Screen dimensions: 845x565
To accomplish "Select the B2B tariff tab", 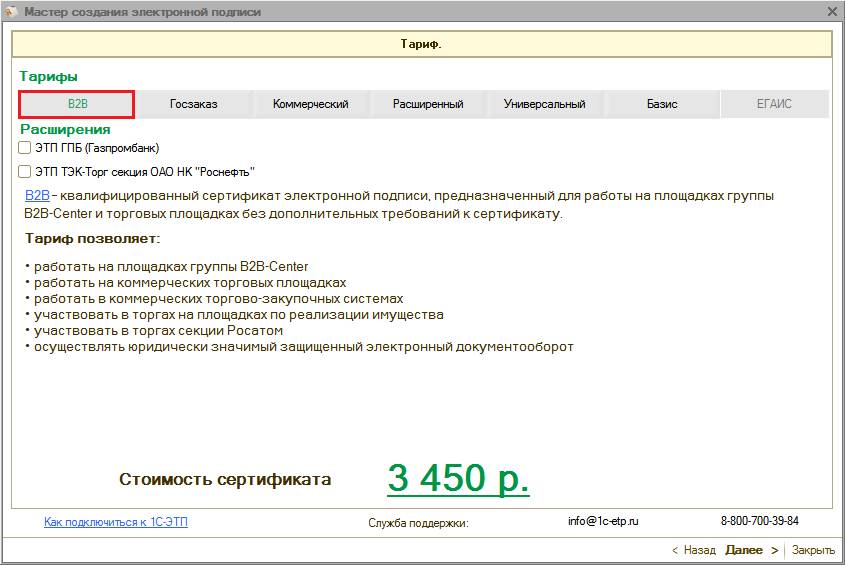I will [77, 104].
